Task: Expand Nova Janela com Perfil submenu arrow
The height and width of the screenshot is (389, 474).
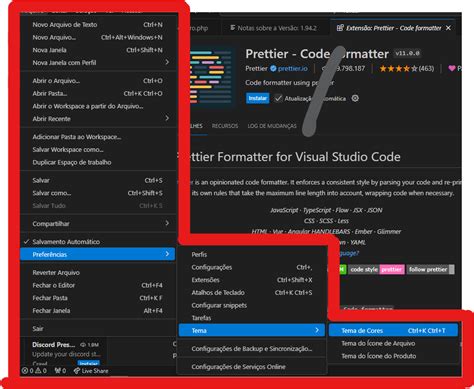Action: click(x=167, y=62)
